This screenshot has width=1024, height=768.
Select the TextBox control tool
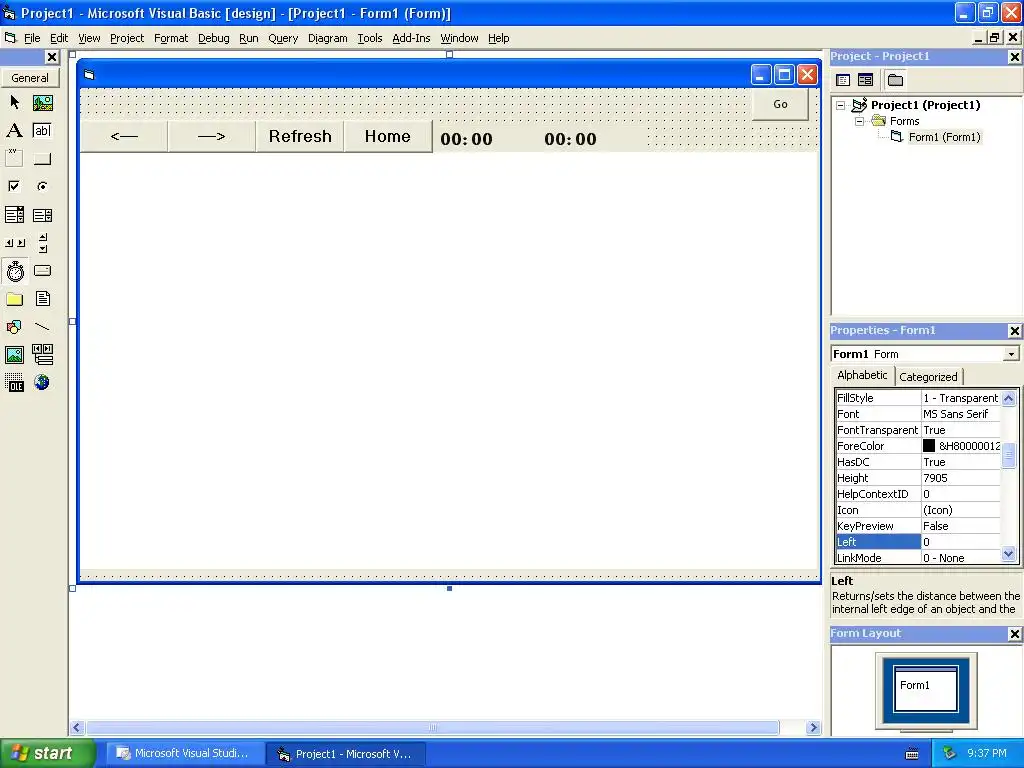[42, 131]
